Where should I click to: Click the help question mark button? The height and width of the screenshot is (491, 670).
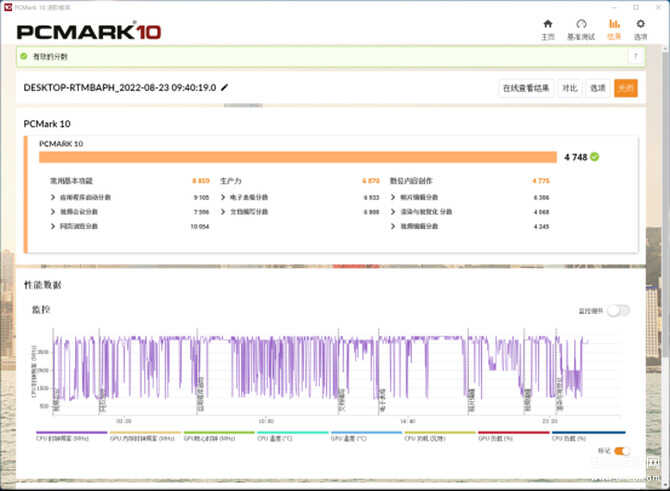click(x=635, y=56)
